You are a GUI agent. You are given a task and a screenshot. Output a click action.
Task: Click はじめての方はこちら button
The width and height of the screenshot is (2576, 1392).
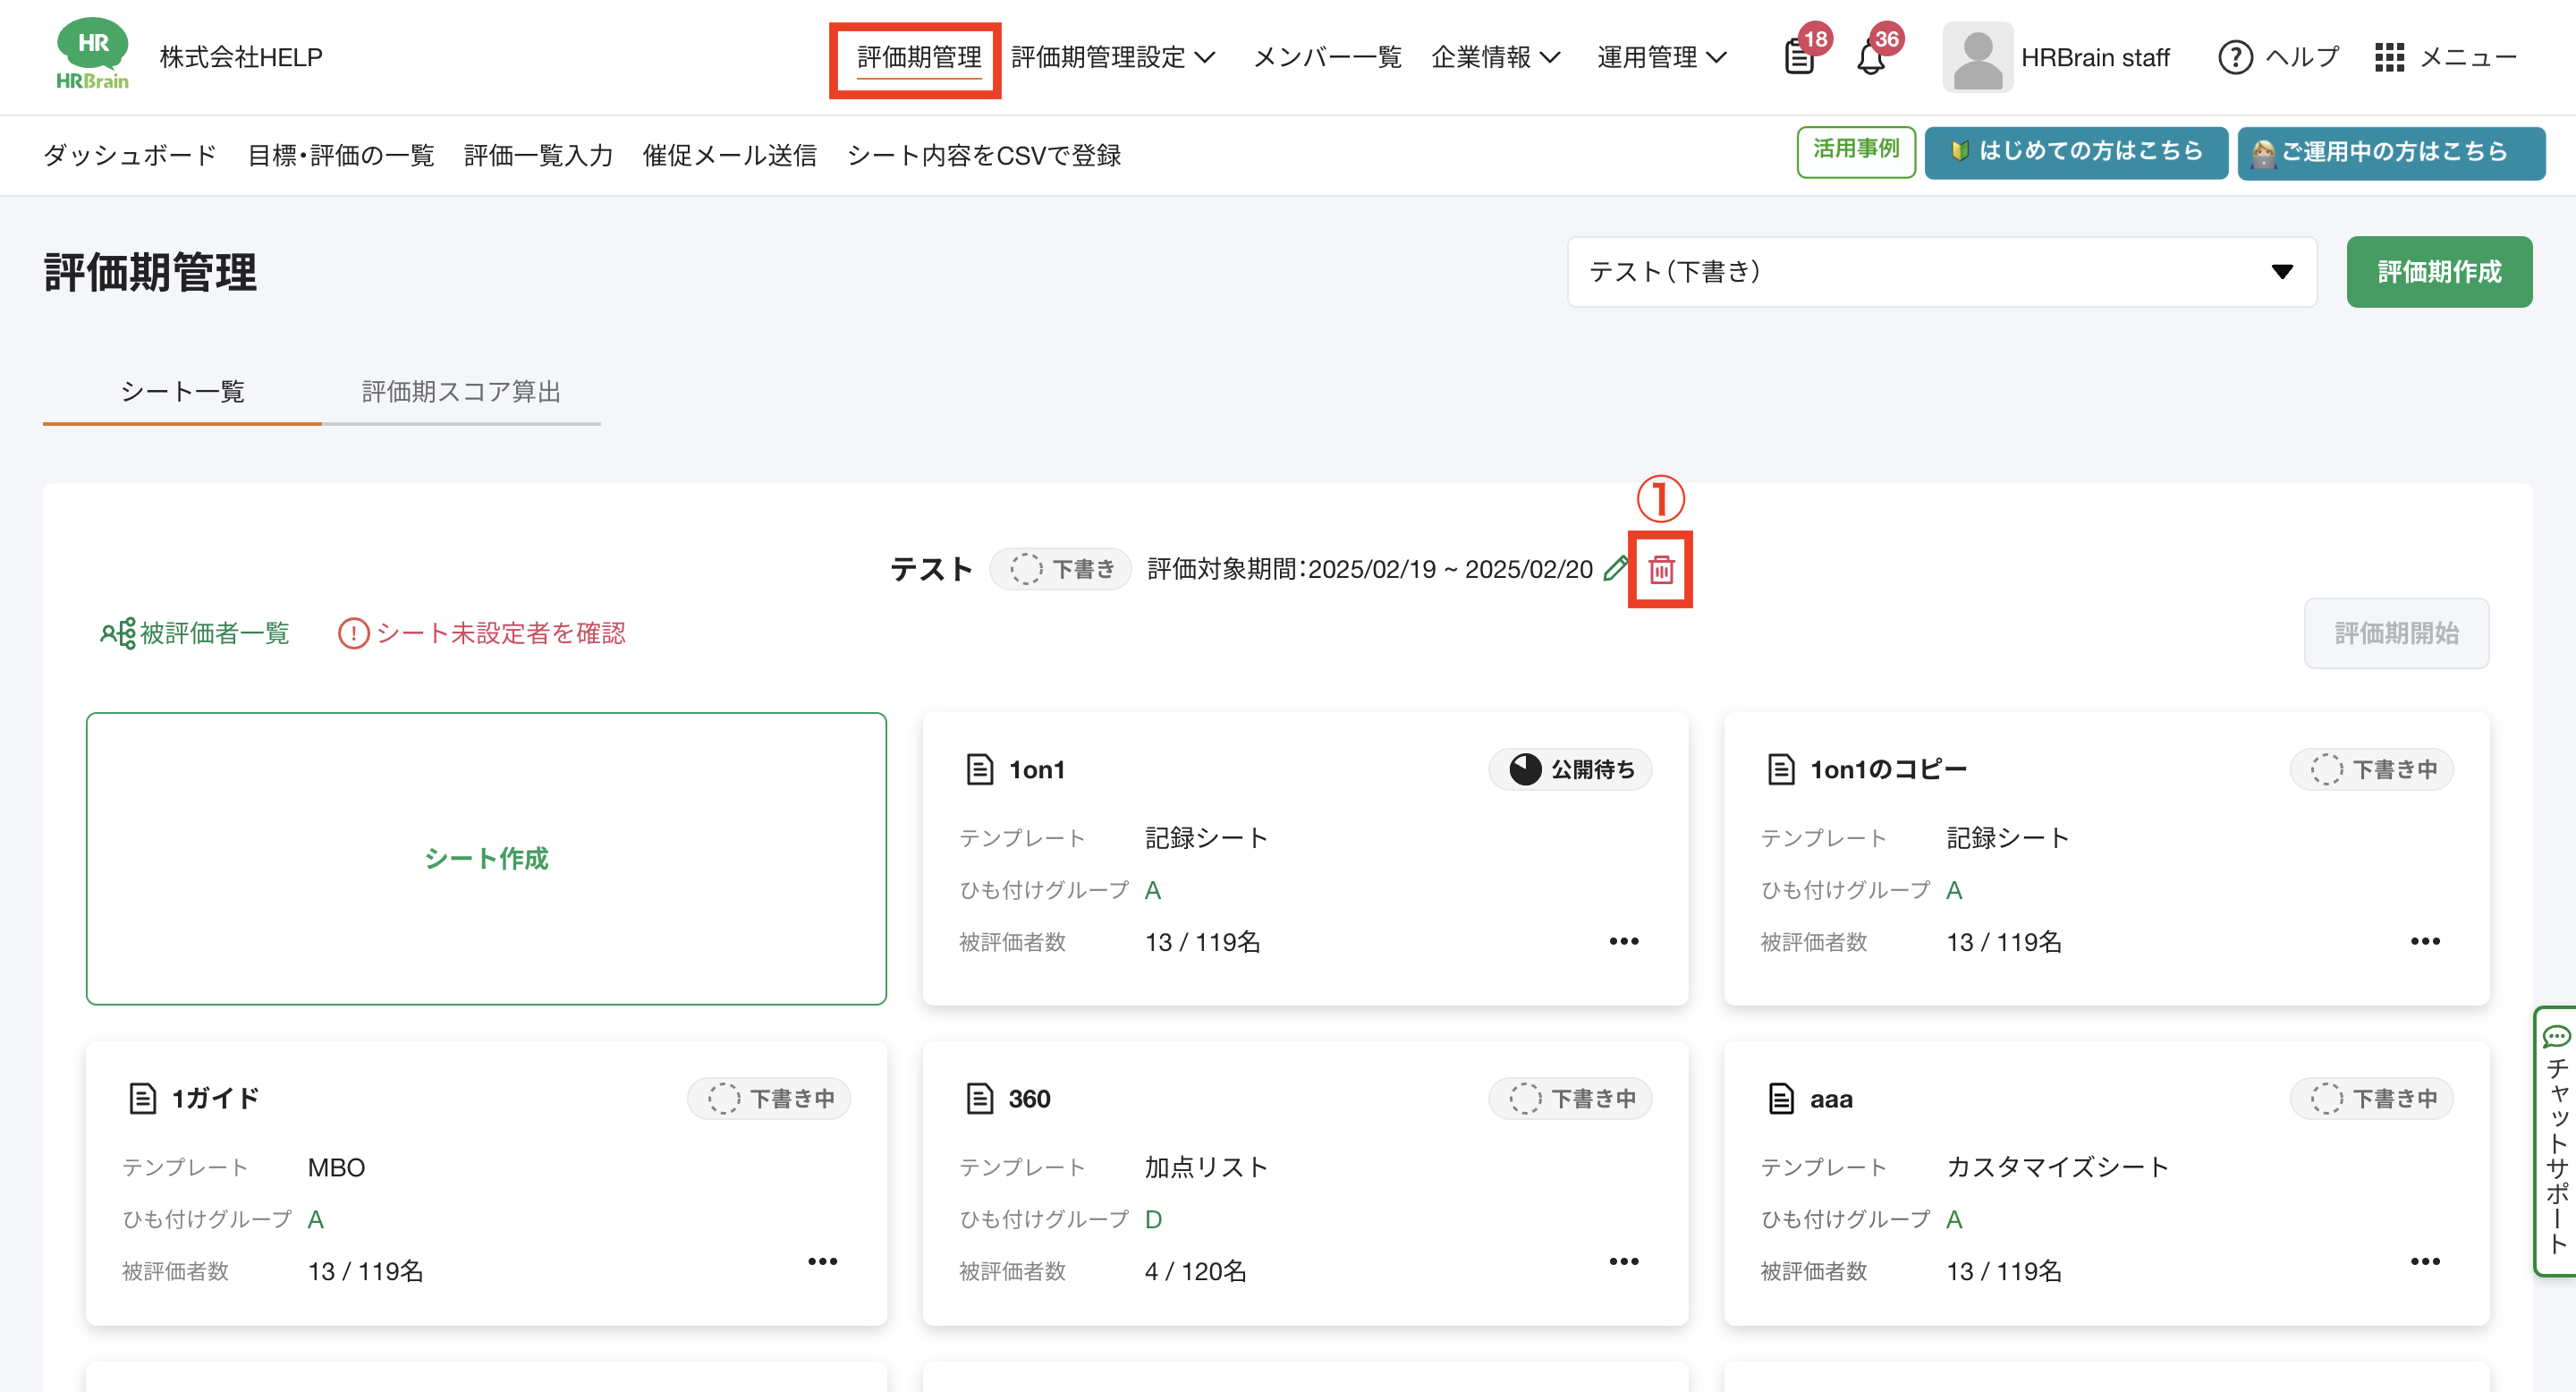tap(2076, 152)
